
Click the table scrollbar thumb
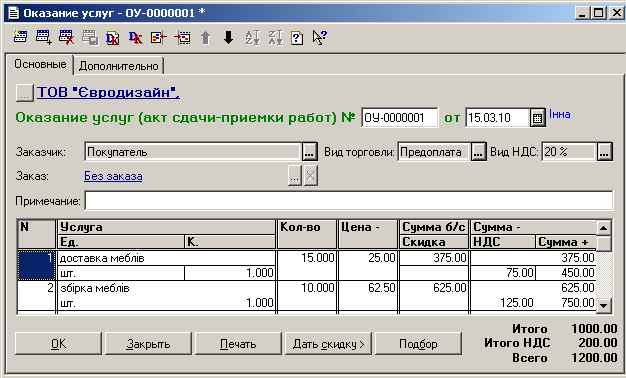604,243
